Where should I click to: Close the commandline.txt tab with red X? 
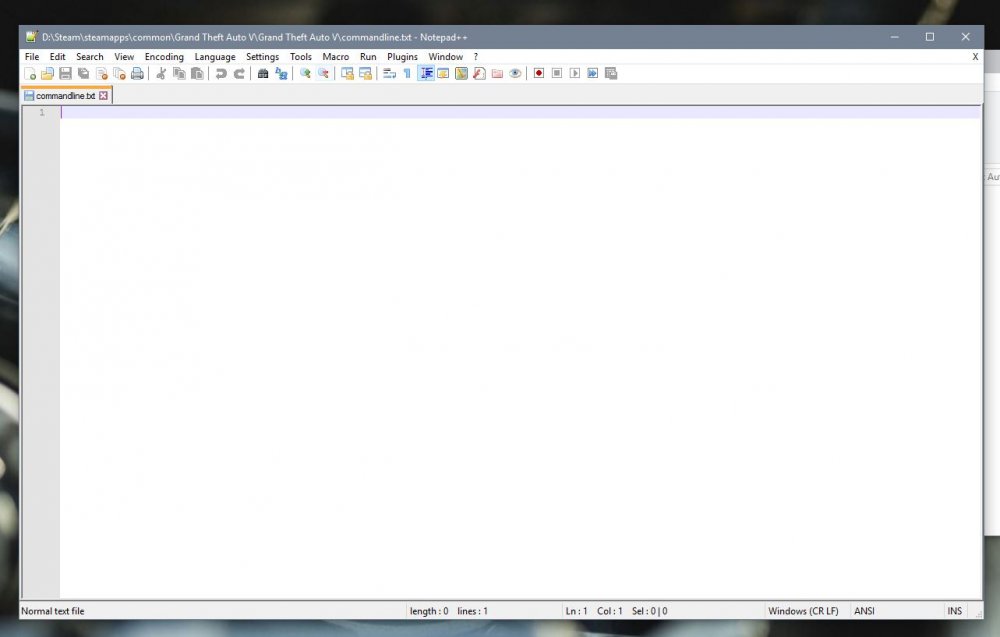[103, 96]
